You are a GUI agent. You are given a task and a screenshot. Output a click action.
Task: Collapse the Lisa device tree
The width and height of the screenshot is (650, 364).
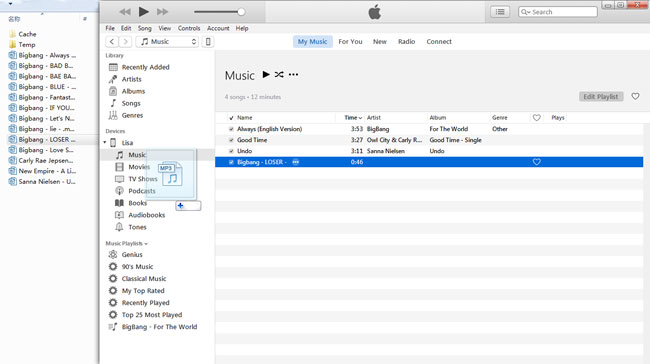104,143
